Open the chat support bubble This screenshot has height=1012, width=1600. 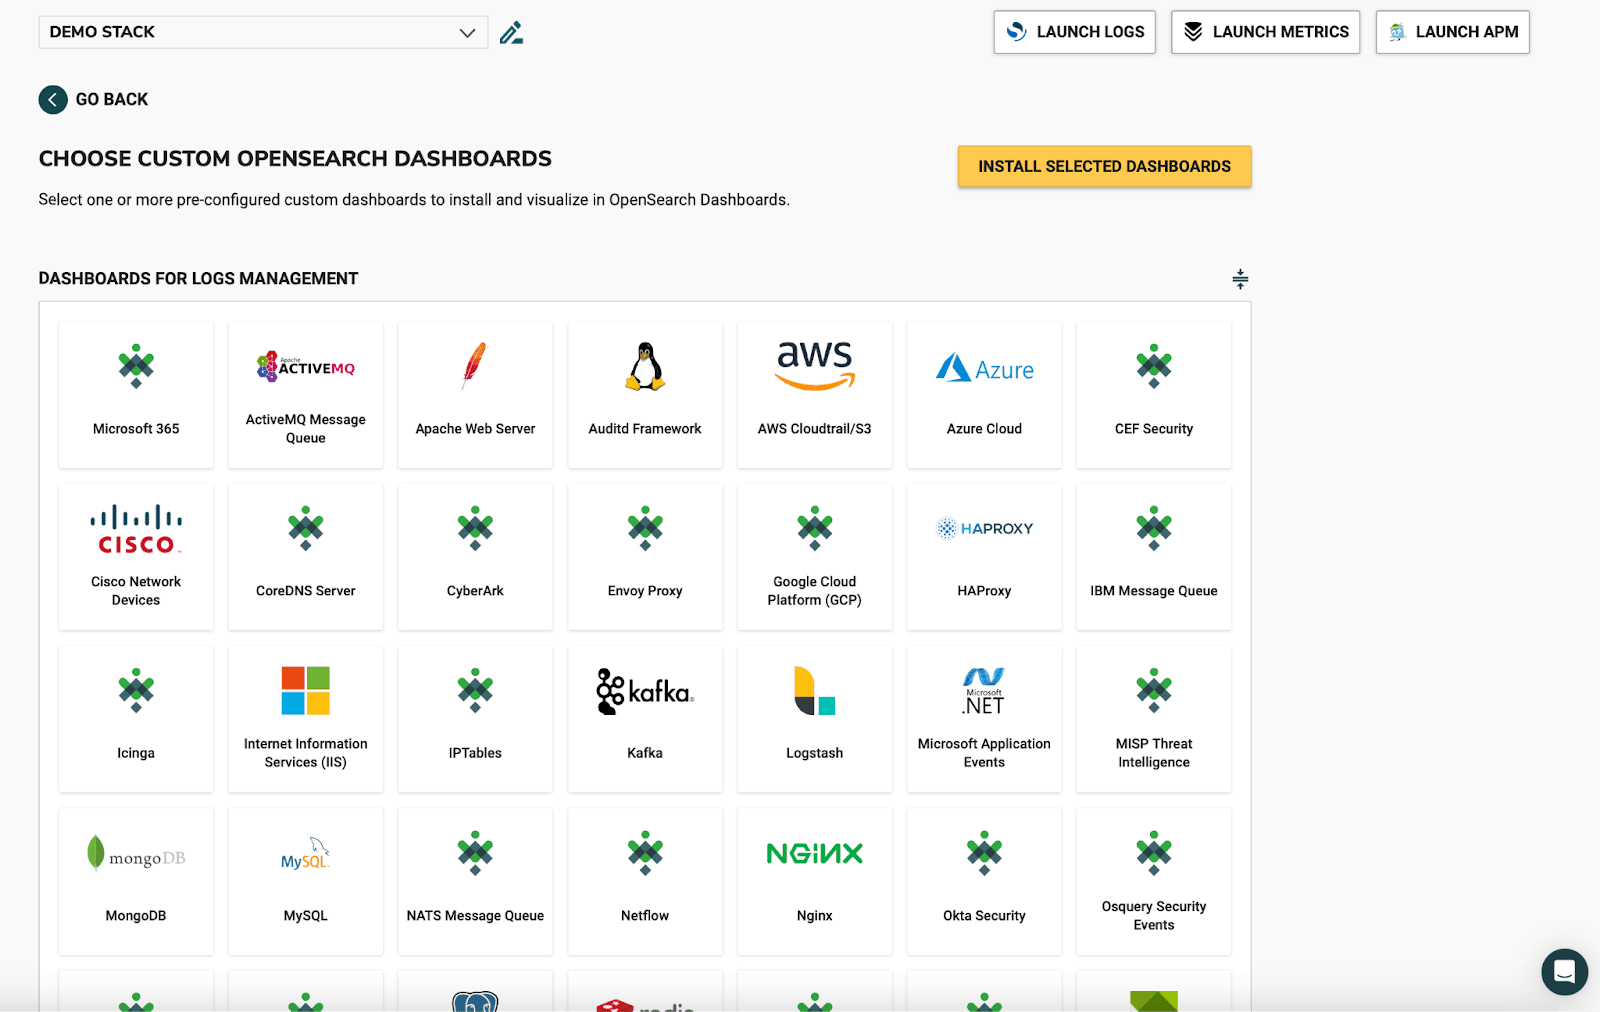1563,972
